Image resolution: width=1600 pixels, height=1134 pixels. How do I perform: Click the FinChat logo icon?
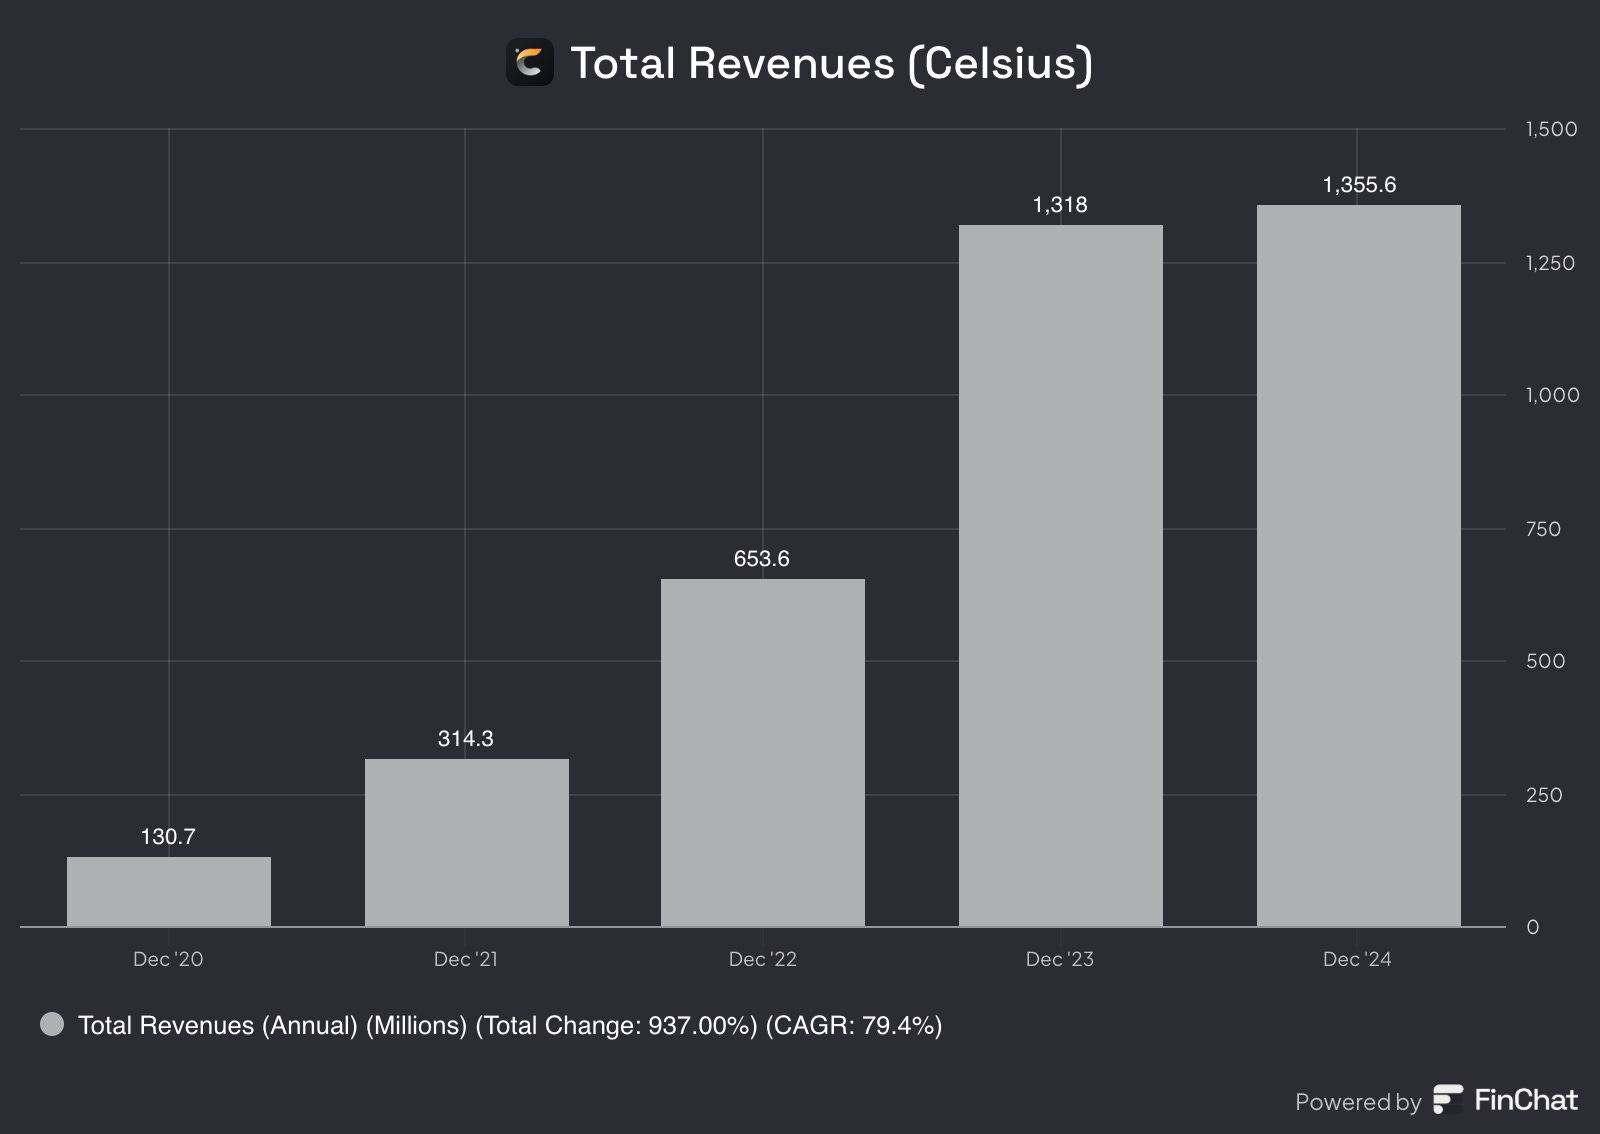[1448, 1099]
